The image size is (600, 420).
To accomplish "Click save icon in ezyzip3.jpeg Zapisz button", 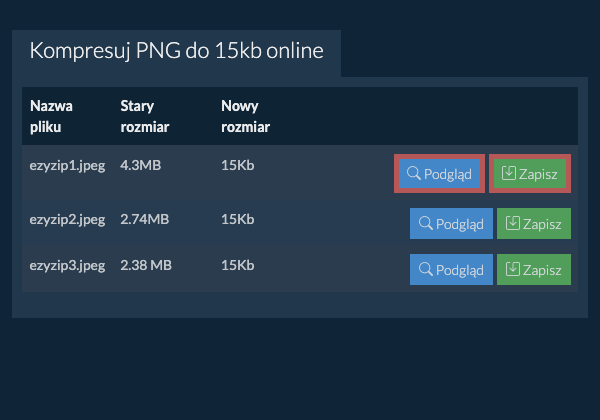I will pyautogui.click(x=513, y=269).
